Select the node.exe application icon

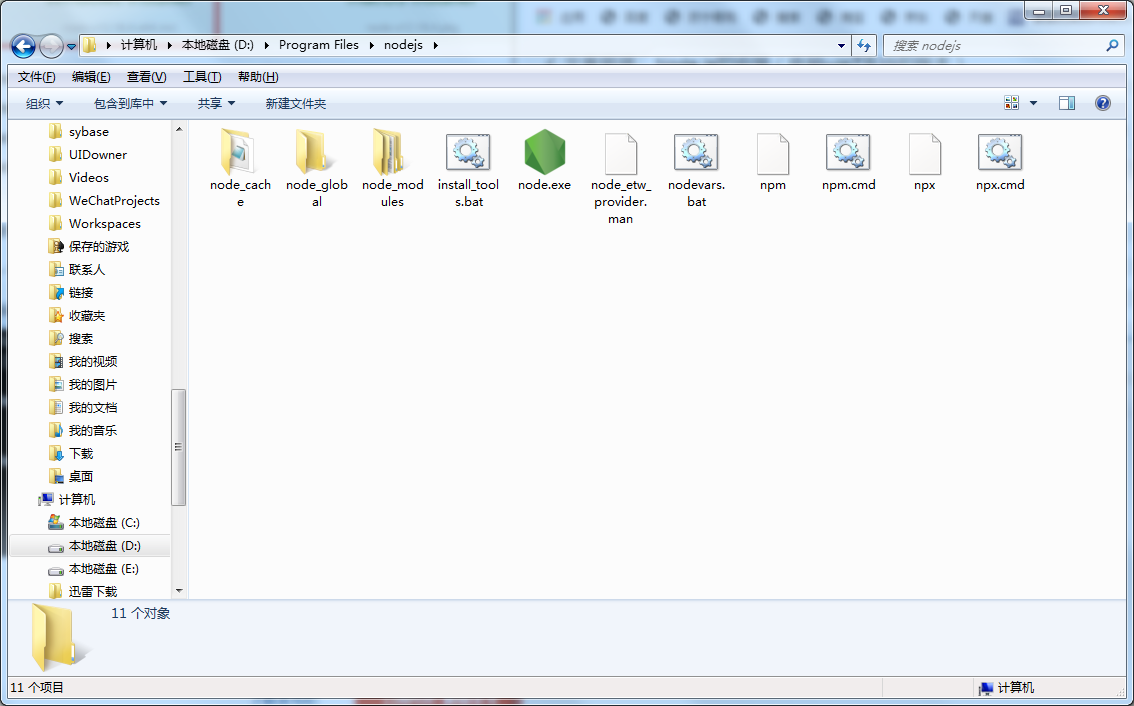[544, 153]
